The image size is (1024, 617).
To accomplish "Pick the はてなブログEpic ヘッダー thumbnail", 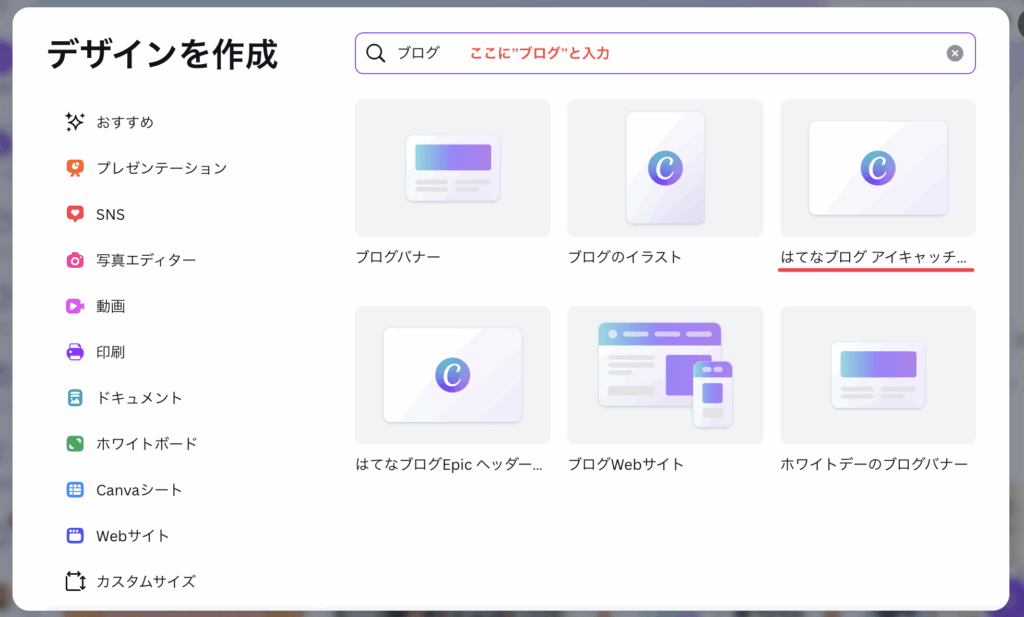I will tap(452, 375).
